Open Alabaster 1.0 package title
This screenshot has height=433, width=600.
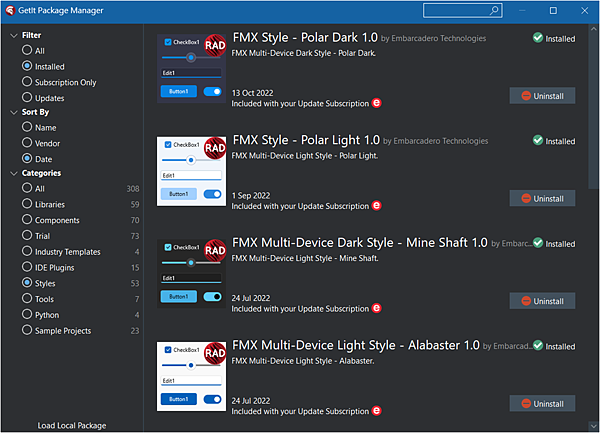pyautogui.click(x=355, y=345)
